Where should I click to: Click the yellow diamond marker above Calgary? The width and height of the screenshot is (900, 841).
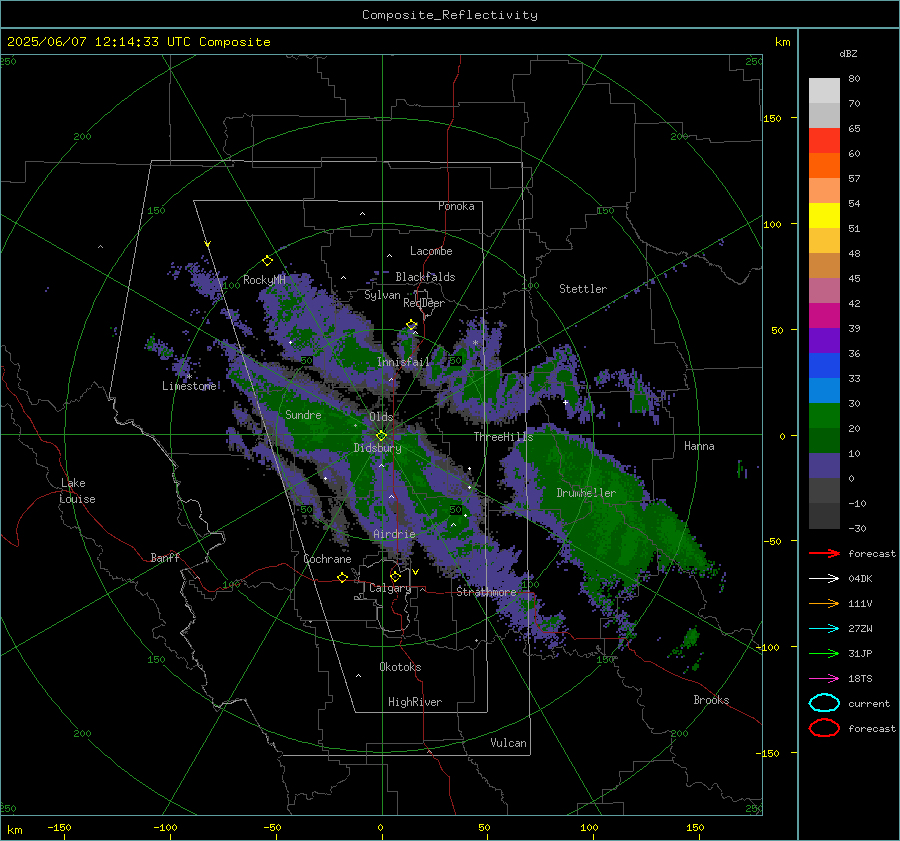click(x=395, y=576)
